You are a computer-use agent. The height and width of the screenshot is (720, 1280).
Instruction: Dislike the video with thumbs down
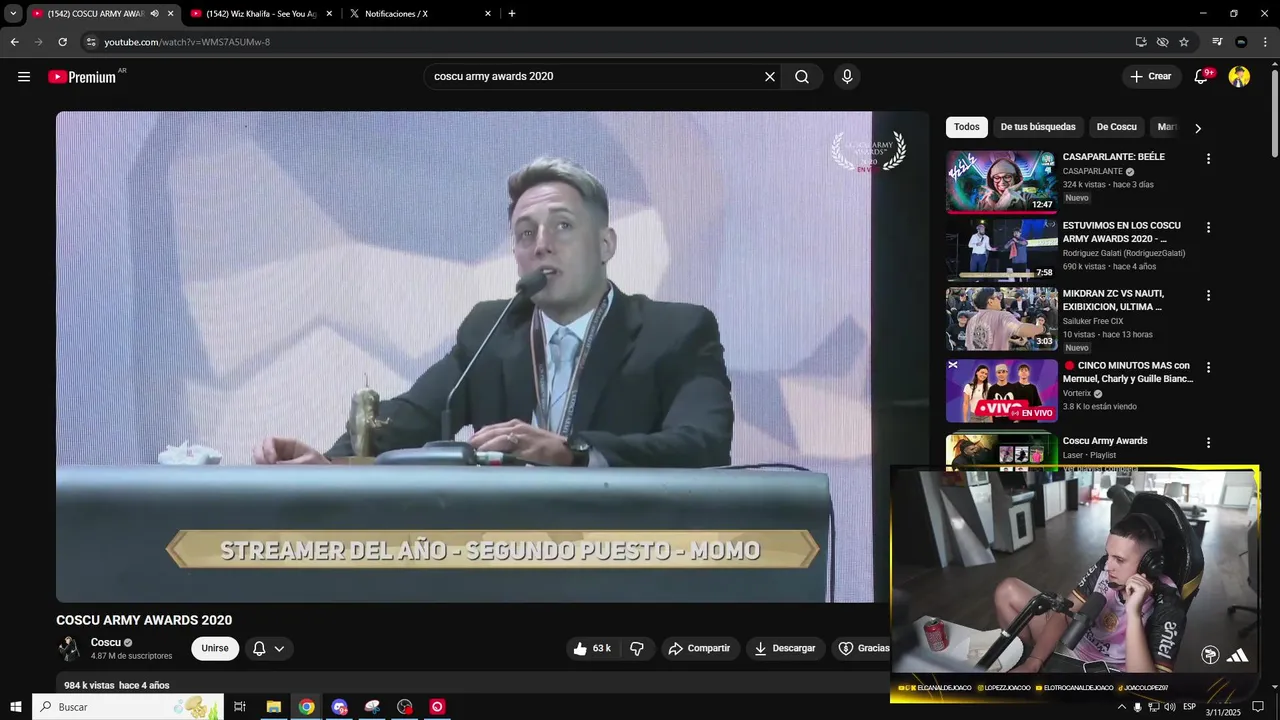(x=637, y=648)
